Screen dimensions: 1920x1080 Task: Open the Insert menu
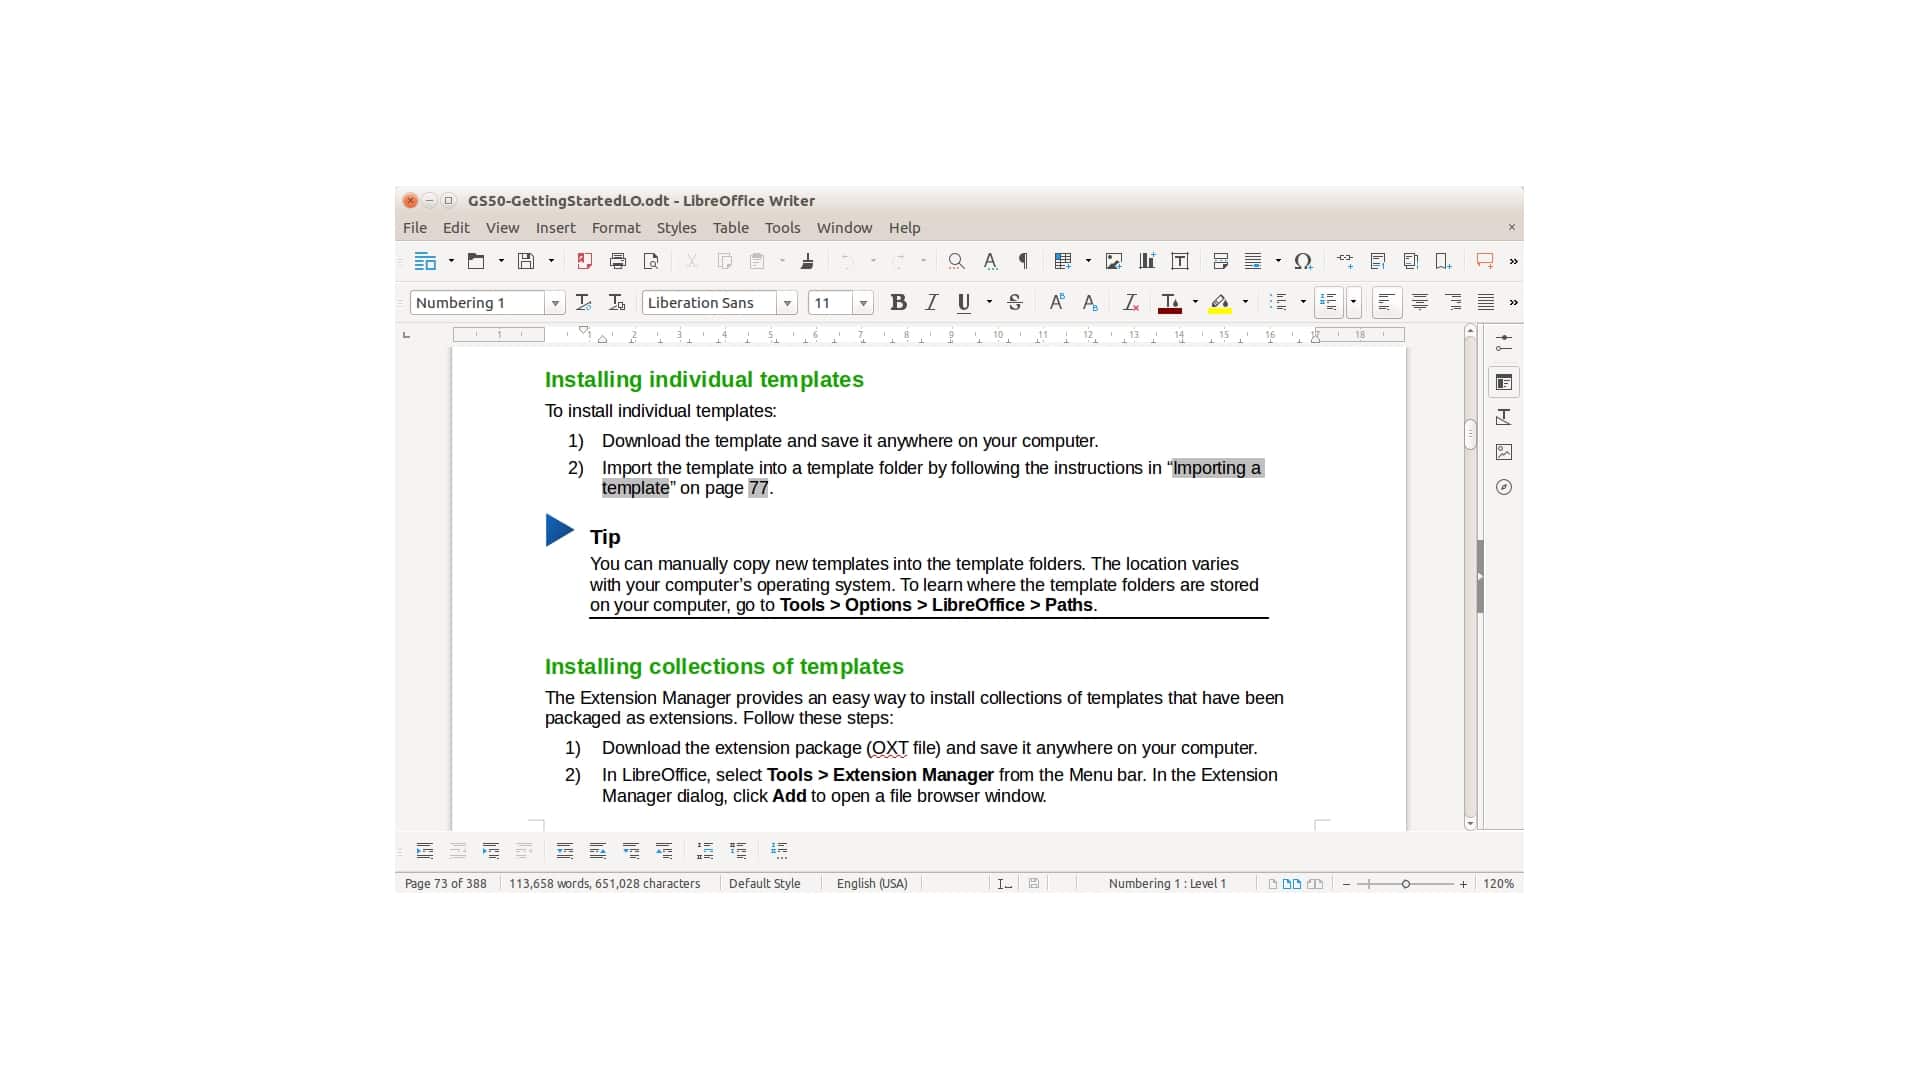click(x=555, y=227)
